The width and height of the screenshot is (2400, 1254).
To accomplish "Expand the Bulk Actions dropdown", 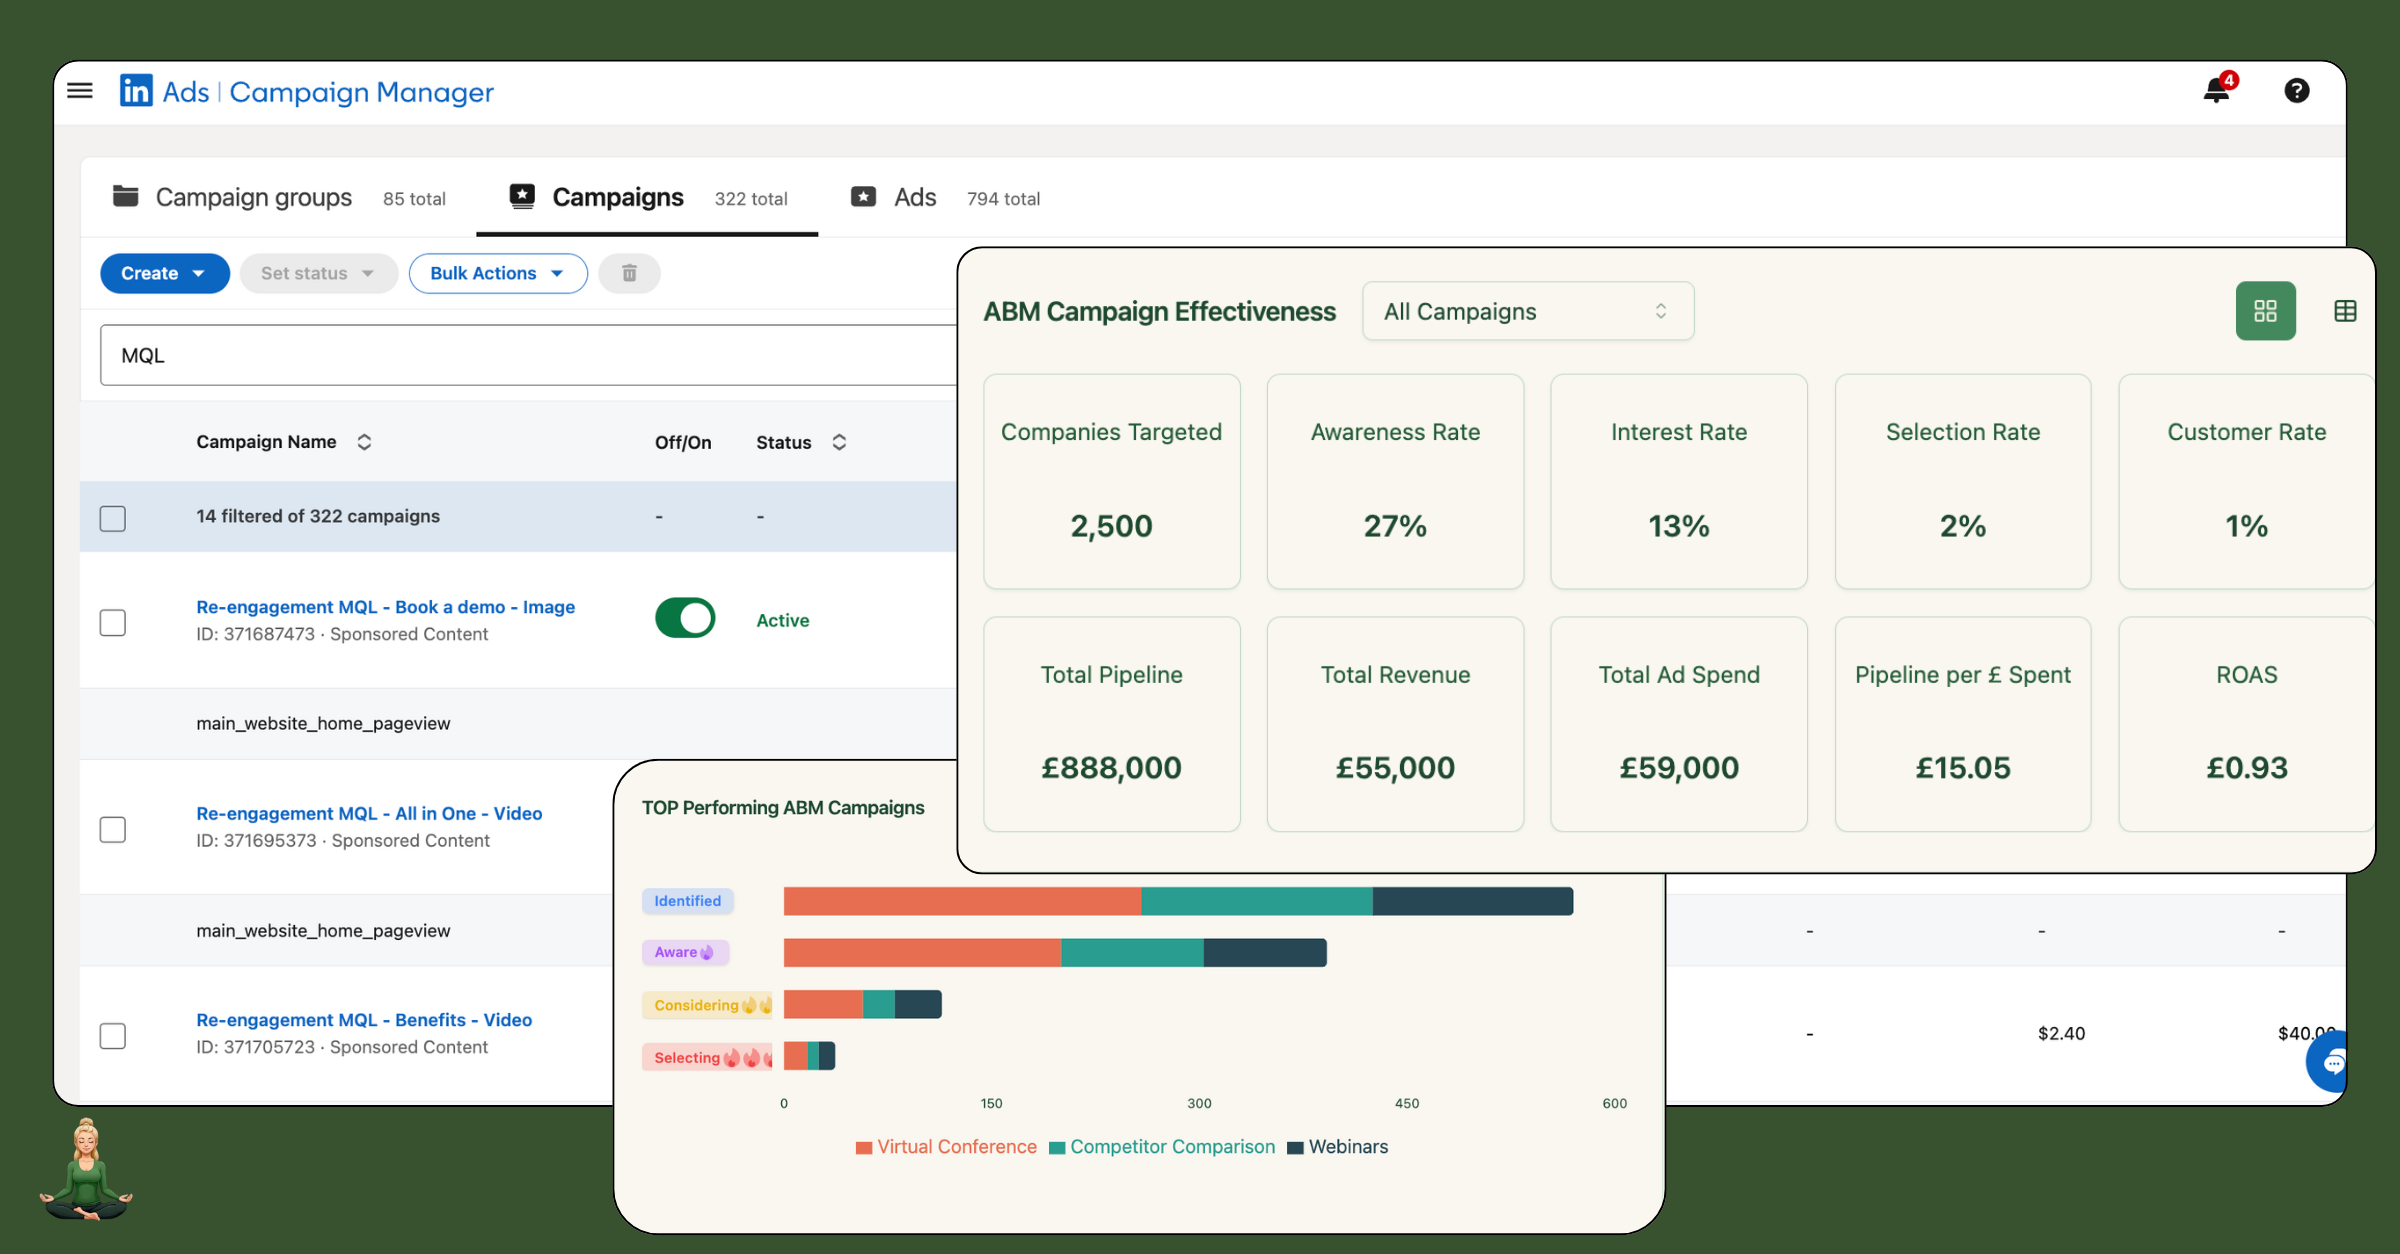I will tap(498, 273).
